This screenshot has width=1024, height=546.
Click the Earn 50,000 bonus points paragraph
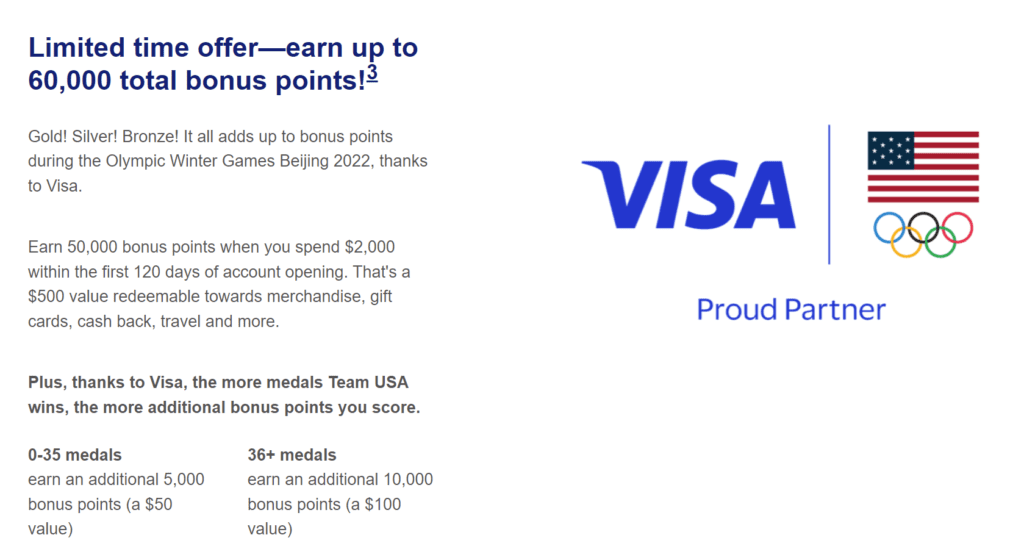click(x=219, y=284)
